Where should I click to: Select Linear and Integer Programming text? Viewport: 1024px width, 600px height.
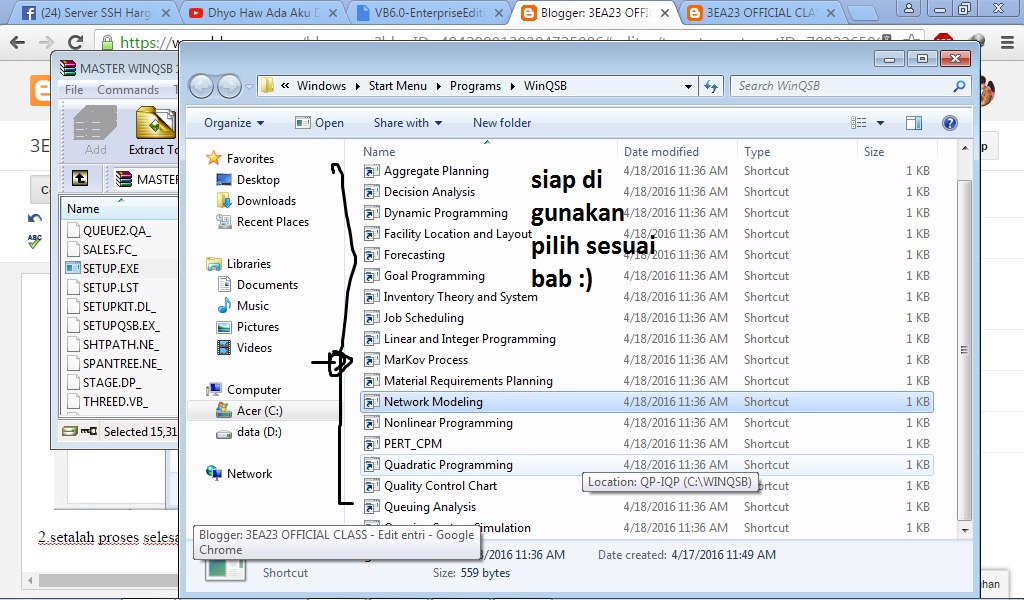tap(470, 339)
